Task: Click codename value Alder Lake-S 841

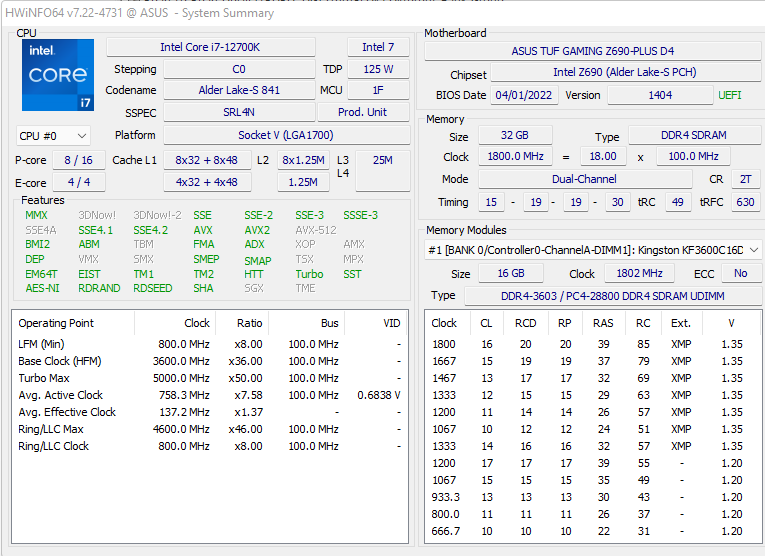Action: tap(239, 90)
